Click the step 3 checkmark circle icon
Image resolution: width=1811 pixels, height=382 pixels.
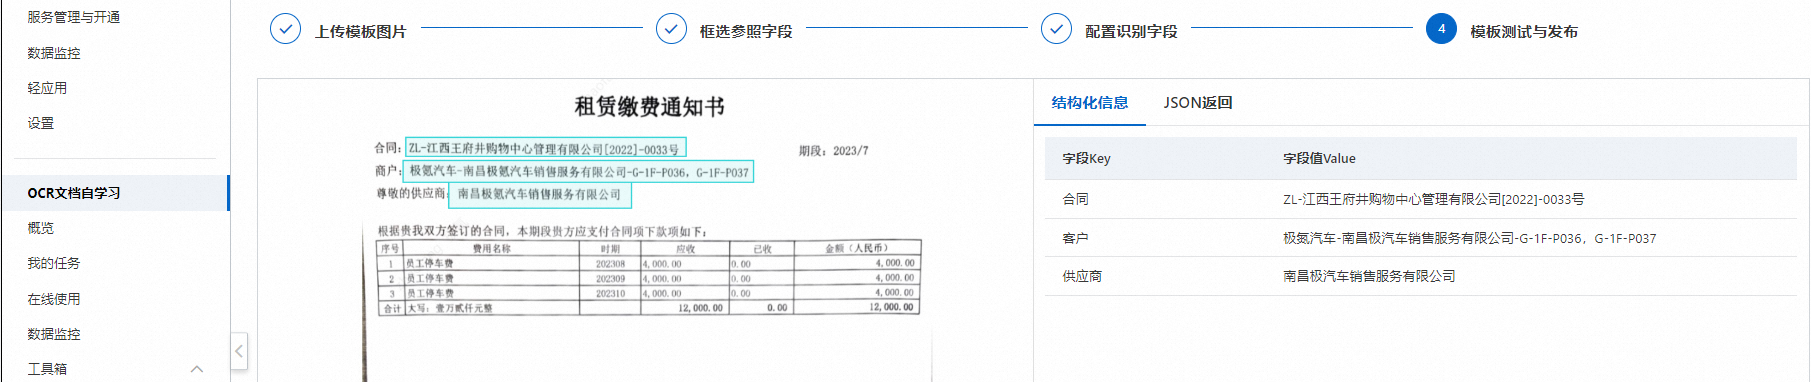coord(1056,29)
